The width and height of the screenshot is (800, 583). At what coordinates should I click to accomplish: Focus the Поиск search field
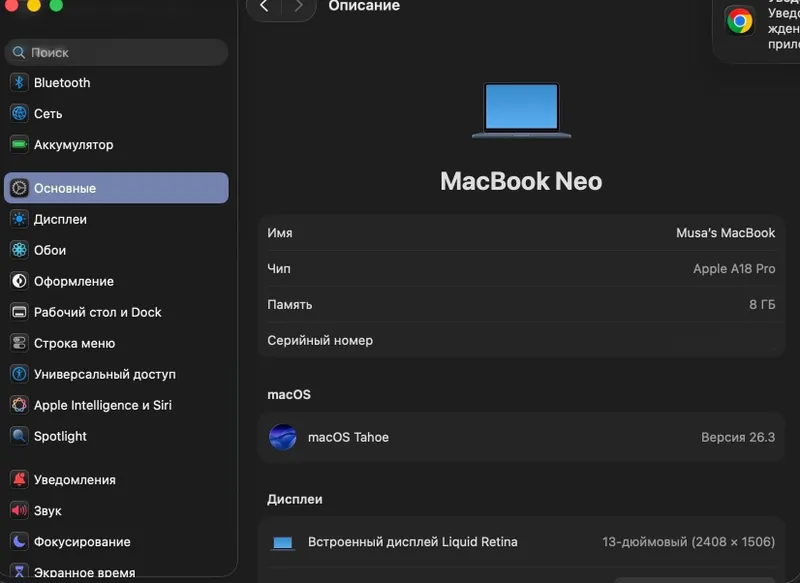116,52
